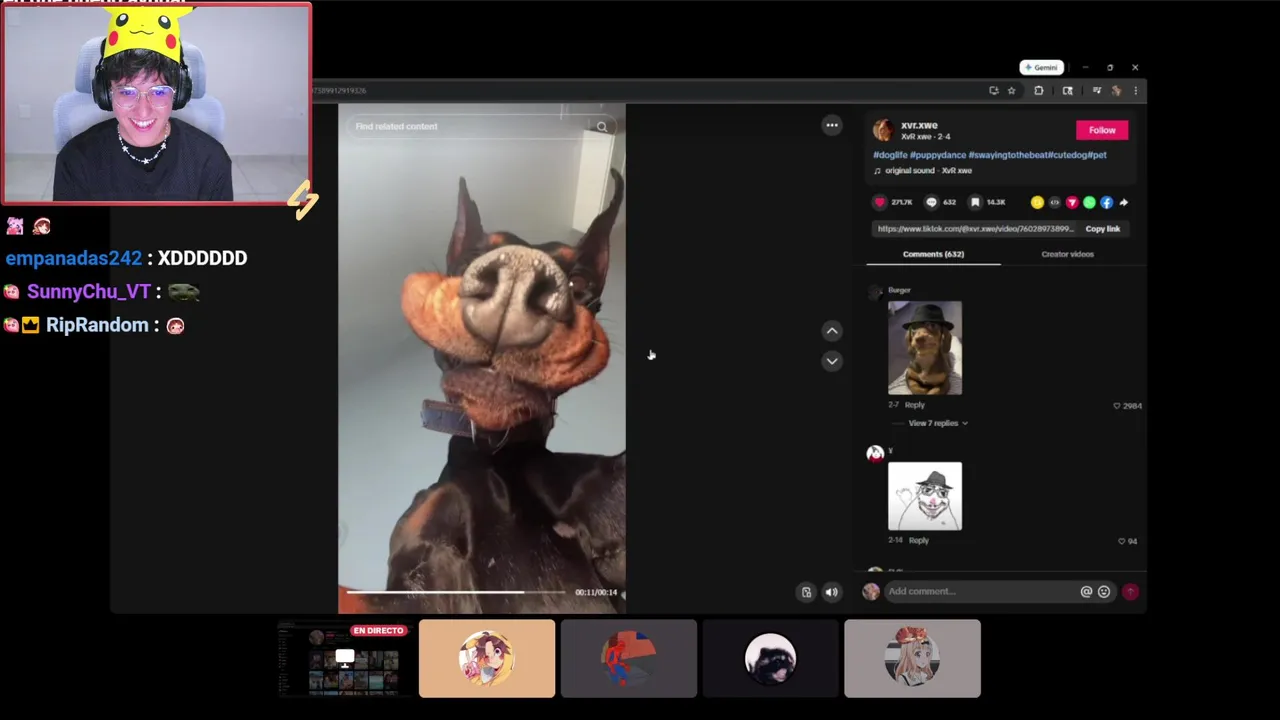Like Burger's comment with 2984 likes
The width and height of the screenshot is (1280, 720).
tap(1117, 406)
